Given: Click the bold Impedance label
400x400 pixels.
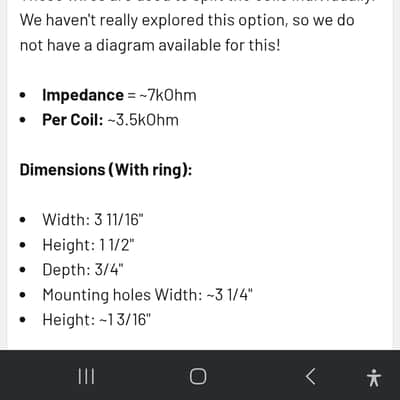Looking at the screenshot, I should 83,95.
